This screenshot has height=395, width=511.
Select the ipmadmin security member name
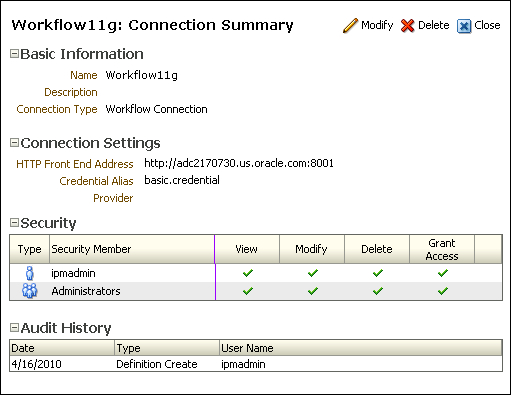pos(73,273)
